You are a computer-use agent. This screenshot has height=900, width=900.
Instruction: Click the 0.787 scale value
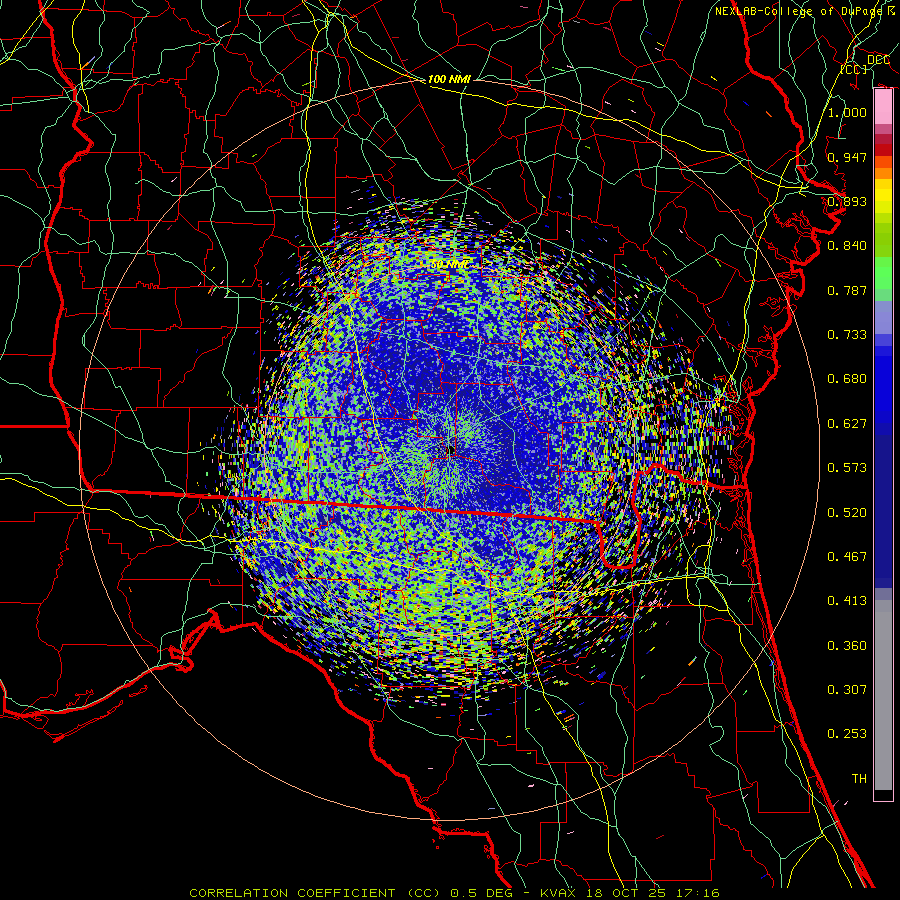(847, 290)
